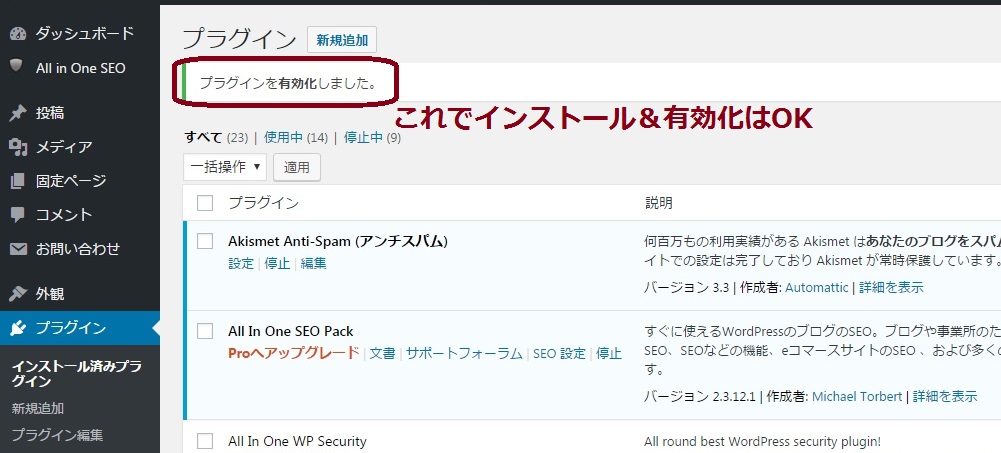Screen dimensions: 1001x453
Task: Click the pages icon beside 固定ページ
Action: pyautogui.click(x=18, y=181)
